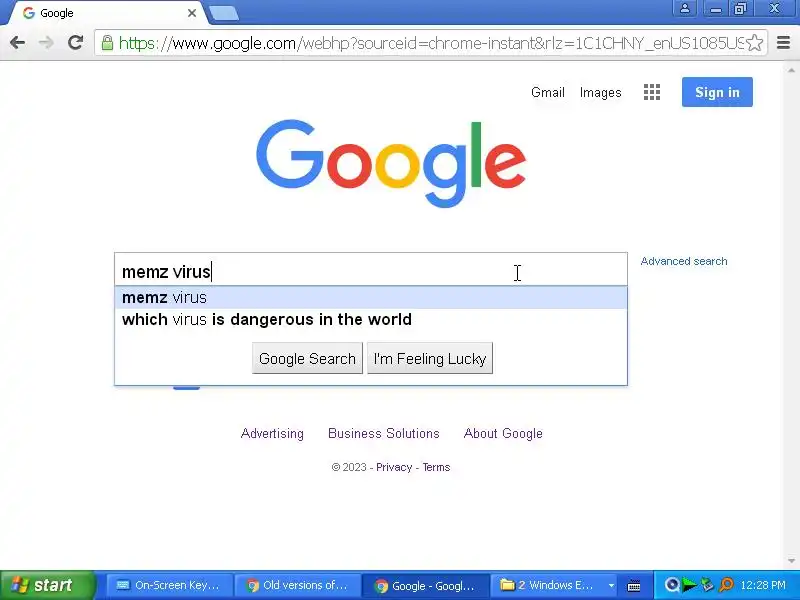Click the page scrollbar down arrow

791,561
